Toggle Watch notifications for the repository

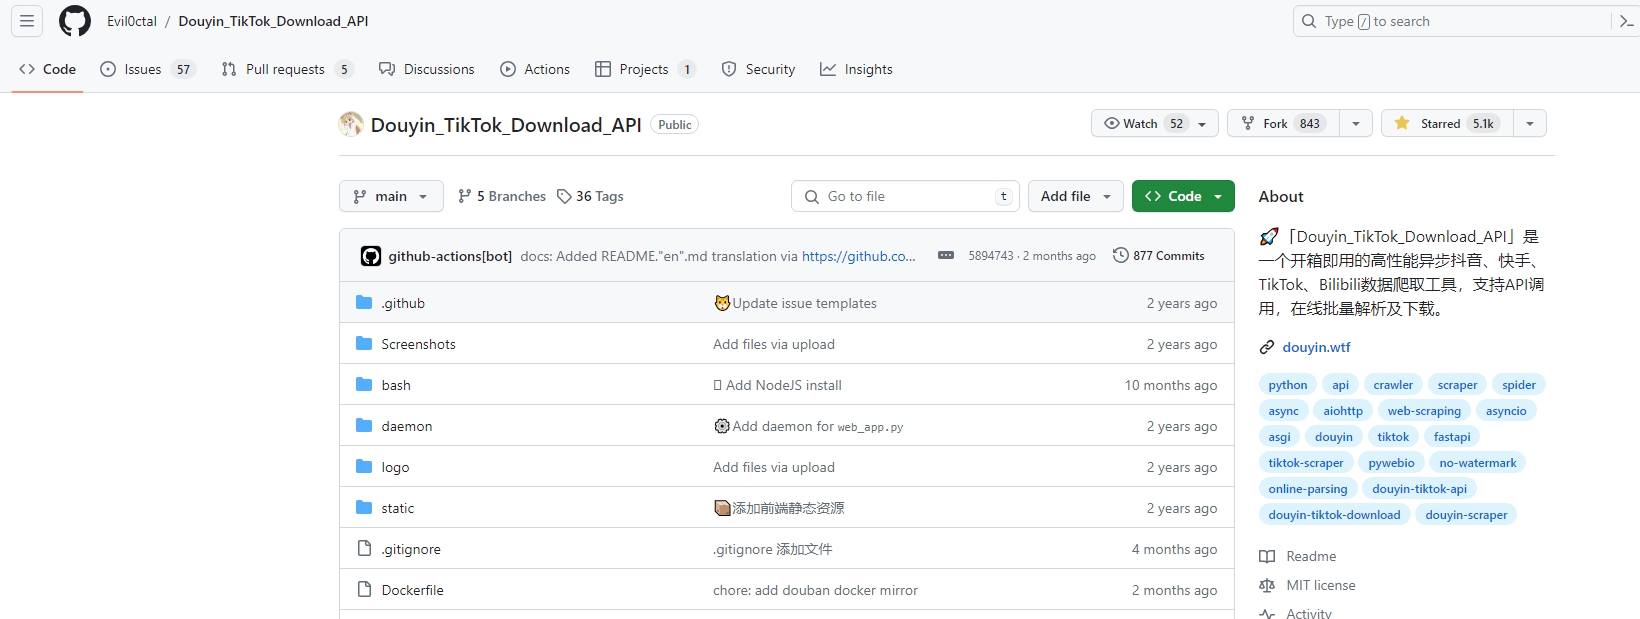click(1154, 124)
